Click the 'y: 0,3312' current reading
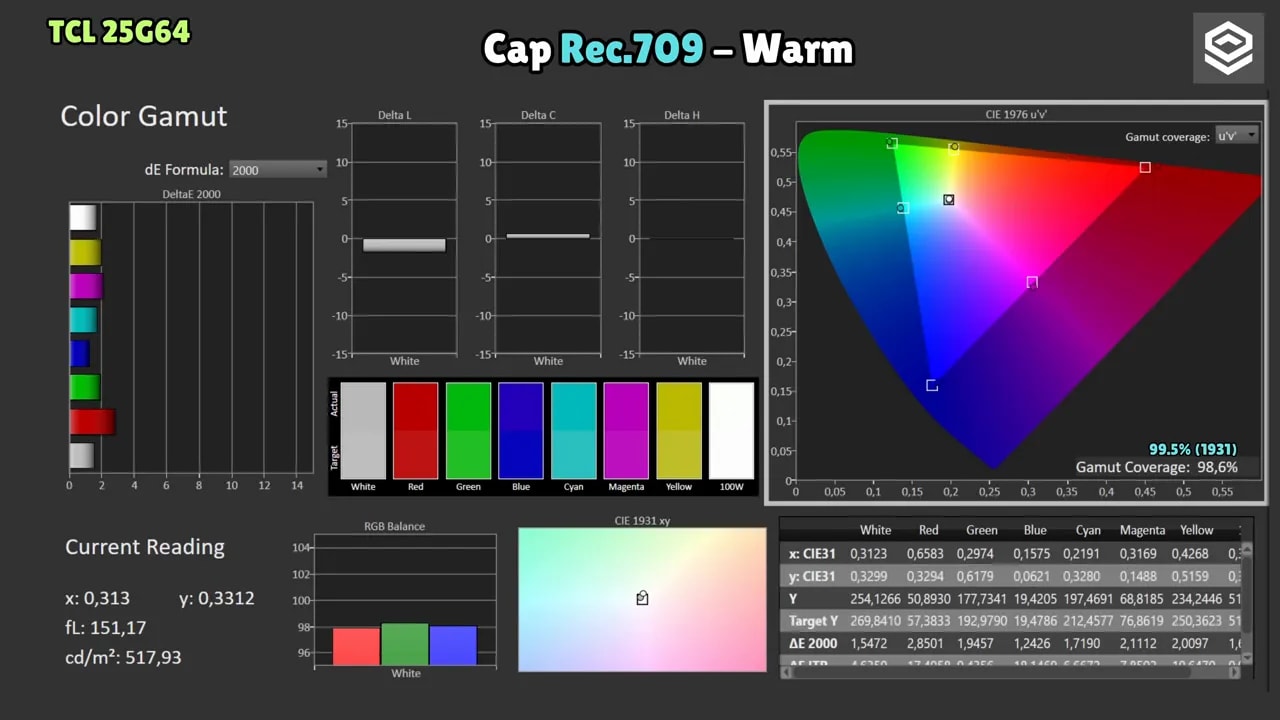Image resolution: width=1280 pixels, height=720 pixels. click(217, 598)
